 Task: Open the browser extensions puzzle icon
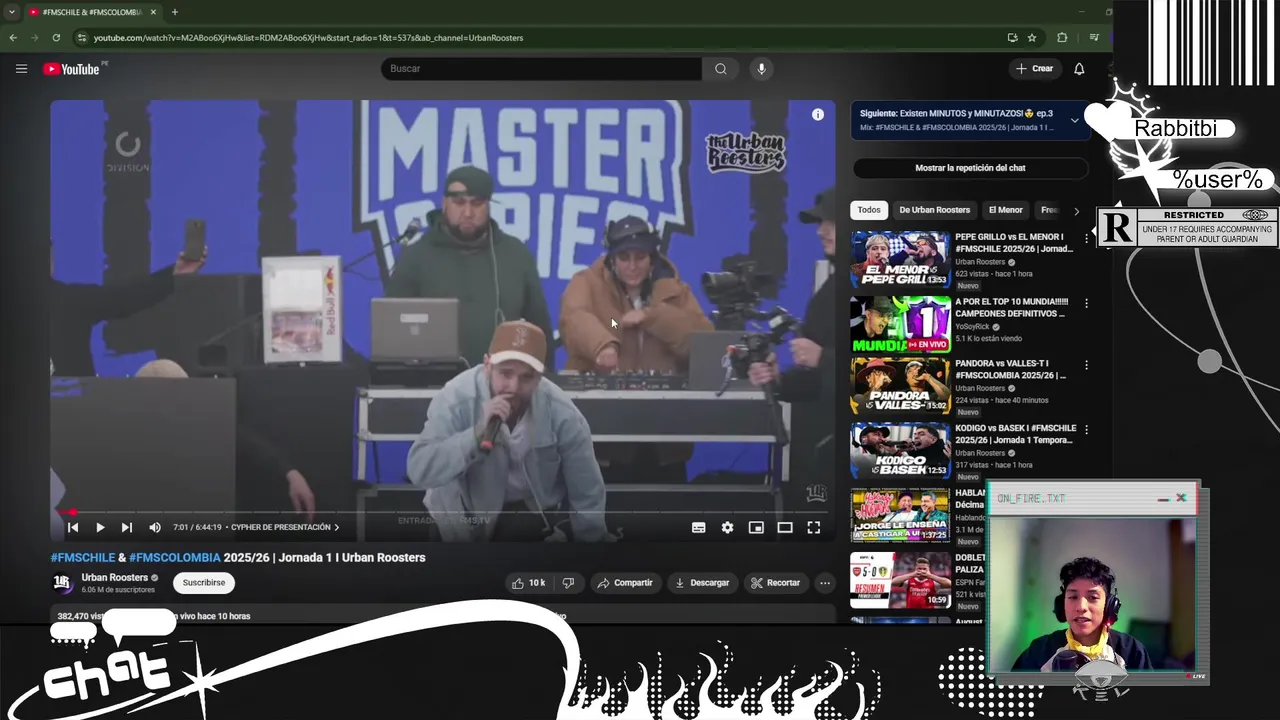(x=1062, y=38)
